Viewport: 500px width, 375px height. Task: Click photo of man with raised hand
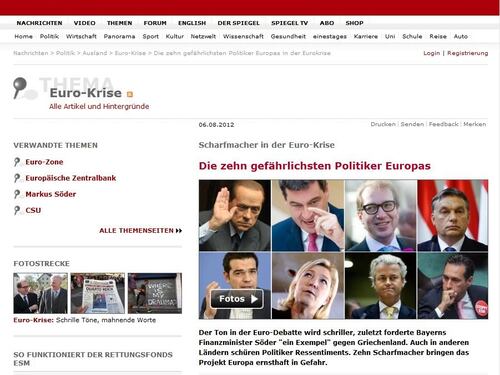tap(235, 215)
